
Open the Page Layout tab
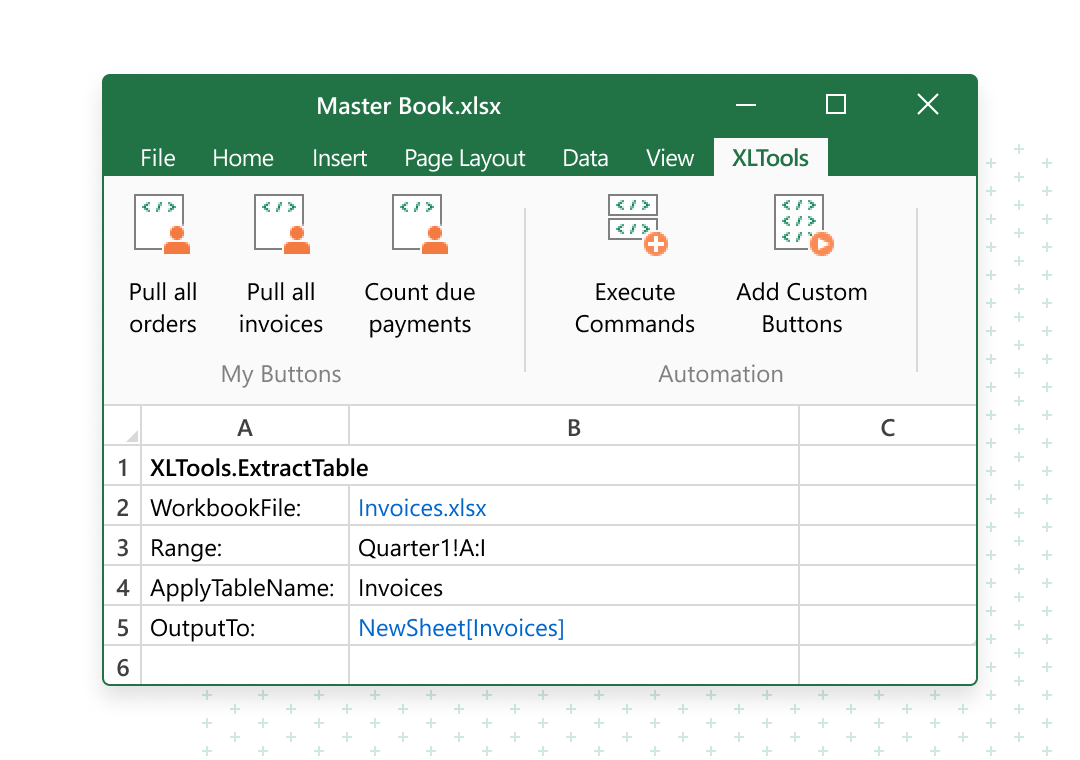click(464, 158)
